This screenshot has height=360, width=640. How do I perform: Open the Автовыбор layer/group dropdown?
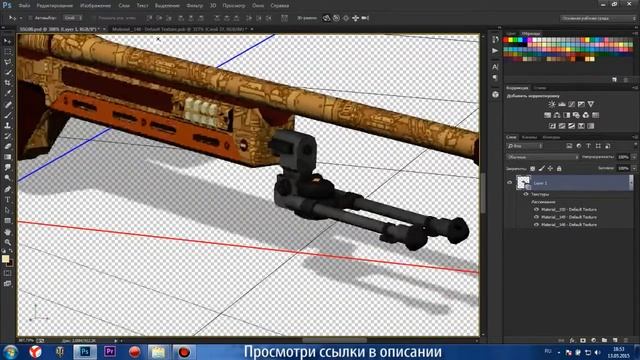[73, 18]
